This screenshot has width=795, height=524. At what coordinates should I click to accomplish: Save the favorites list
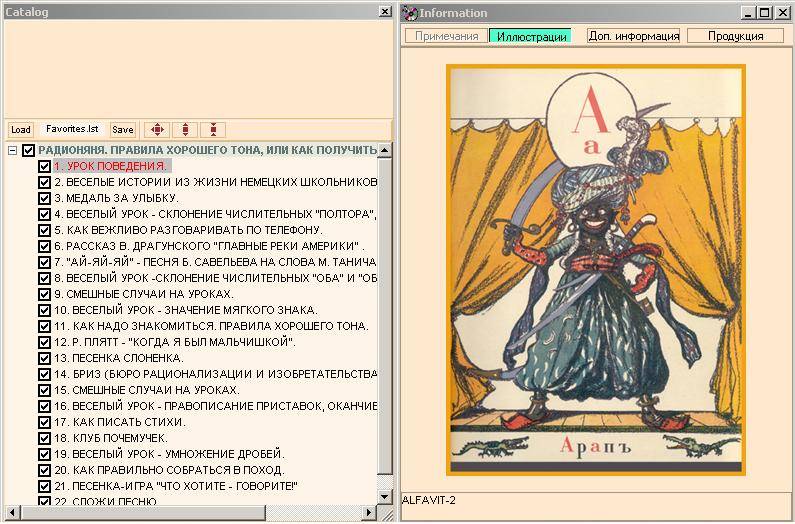tap(123, 130)
